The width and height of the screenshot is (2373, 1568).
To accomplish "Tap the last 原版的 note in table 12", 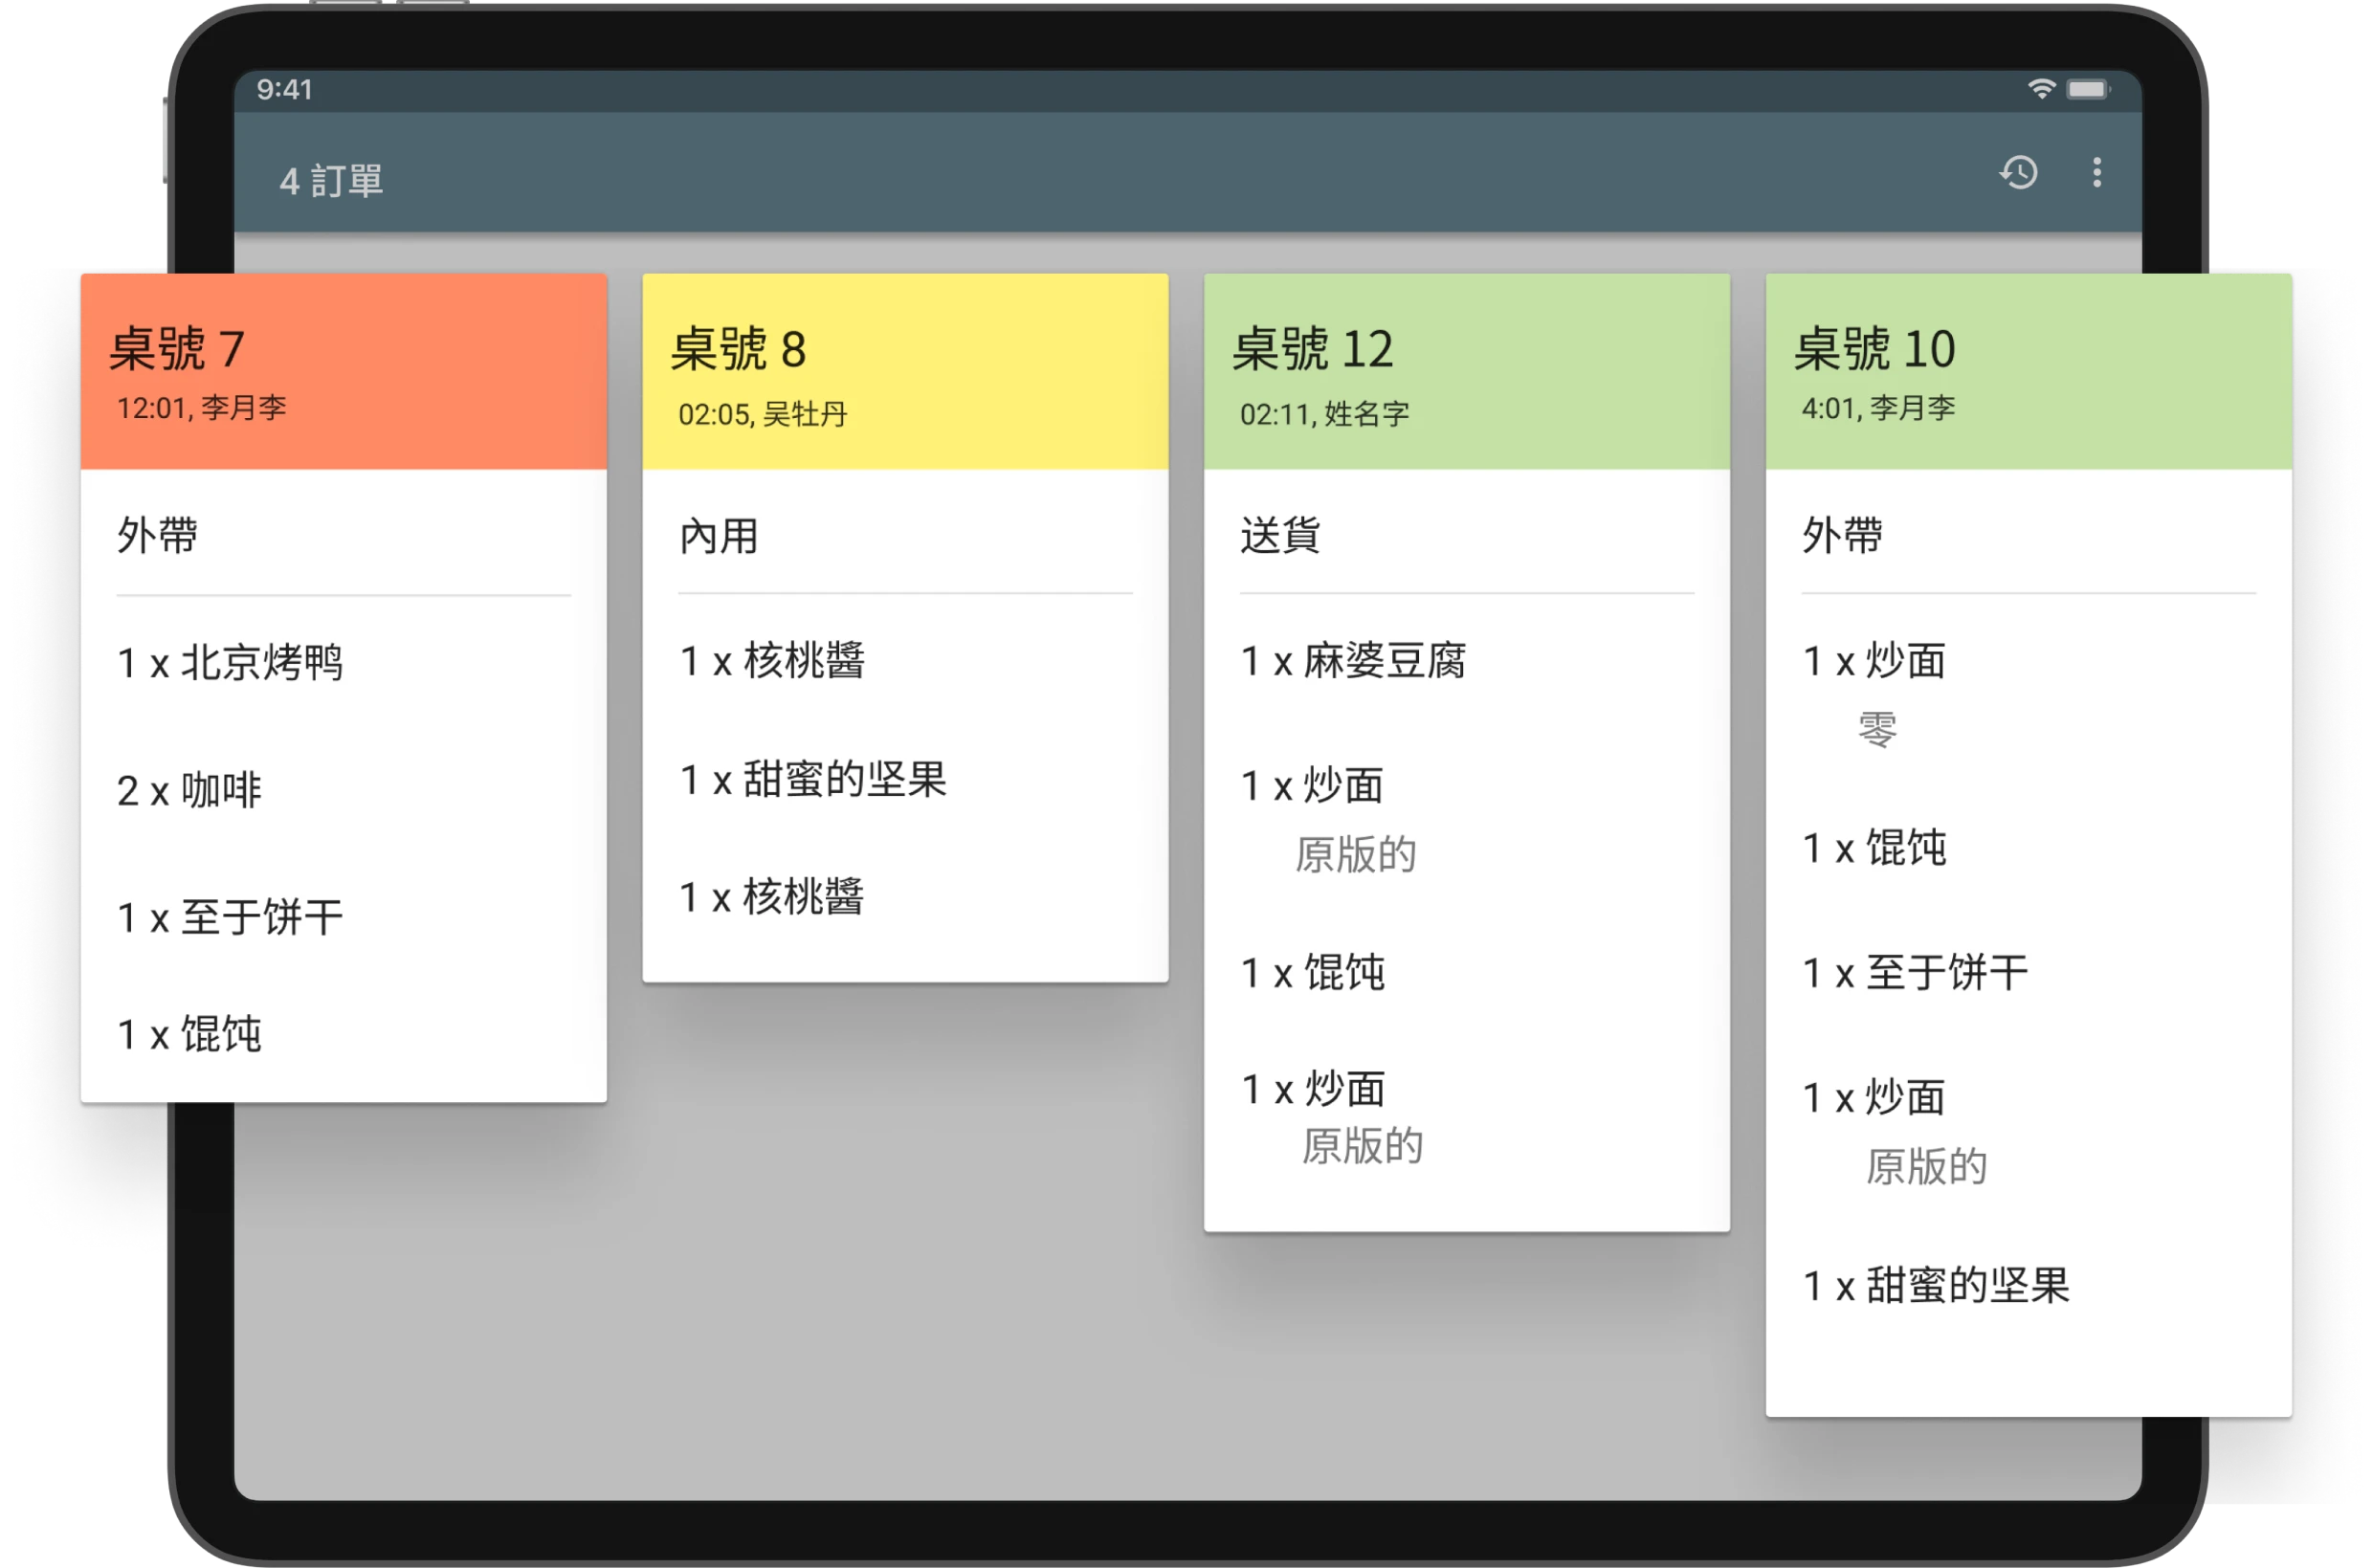I will [1362, 1146].
